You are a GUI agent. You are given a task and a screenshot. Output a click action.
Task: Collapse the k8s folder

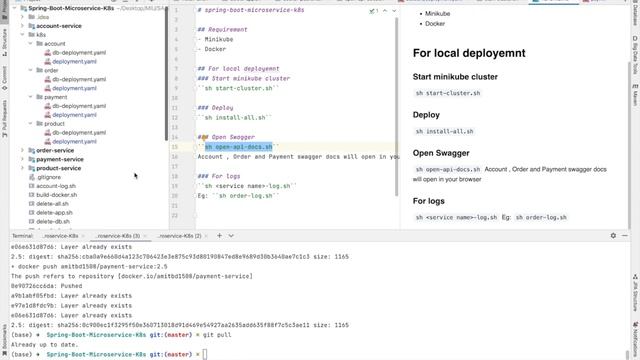pyautogui.click(x=22, y=35)
